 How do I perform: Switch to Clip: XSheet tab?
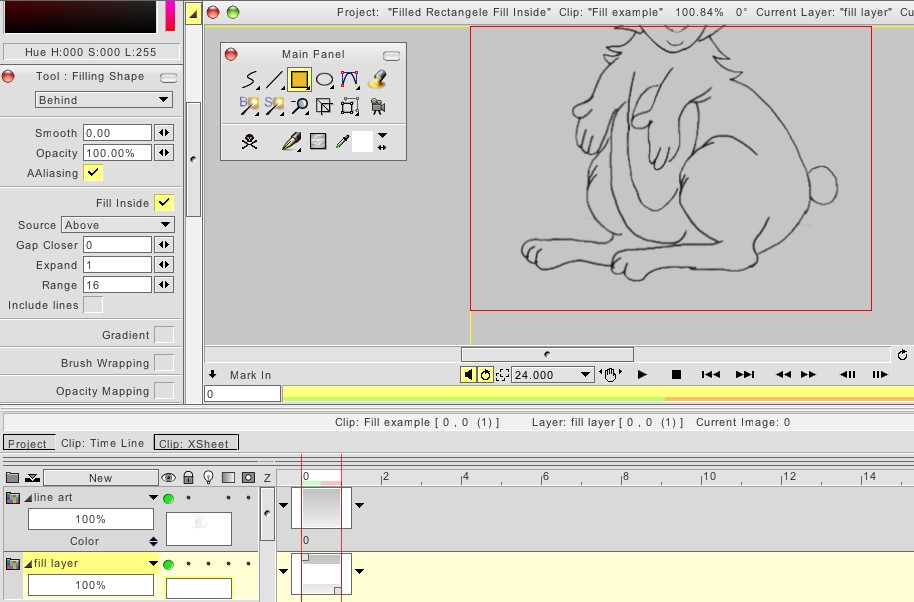pyautogui.click(x=196, y=443)
